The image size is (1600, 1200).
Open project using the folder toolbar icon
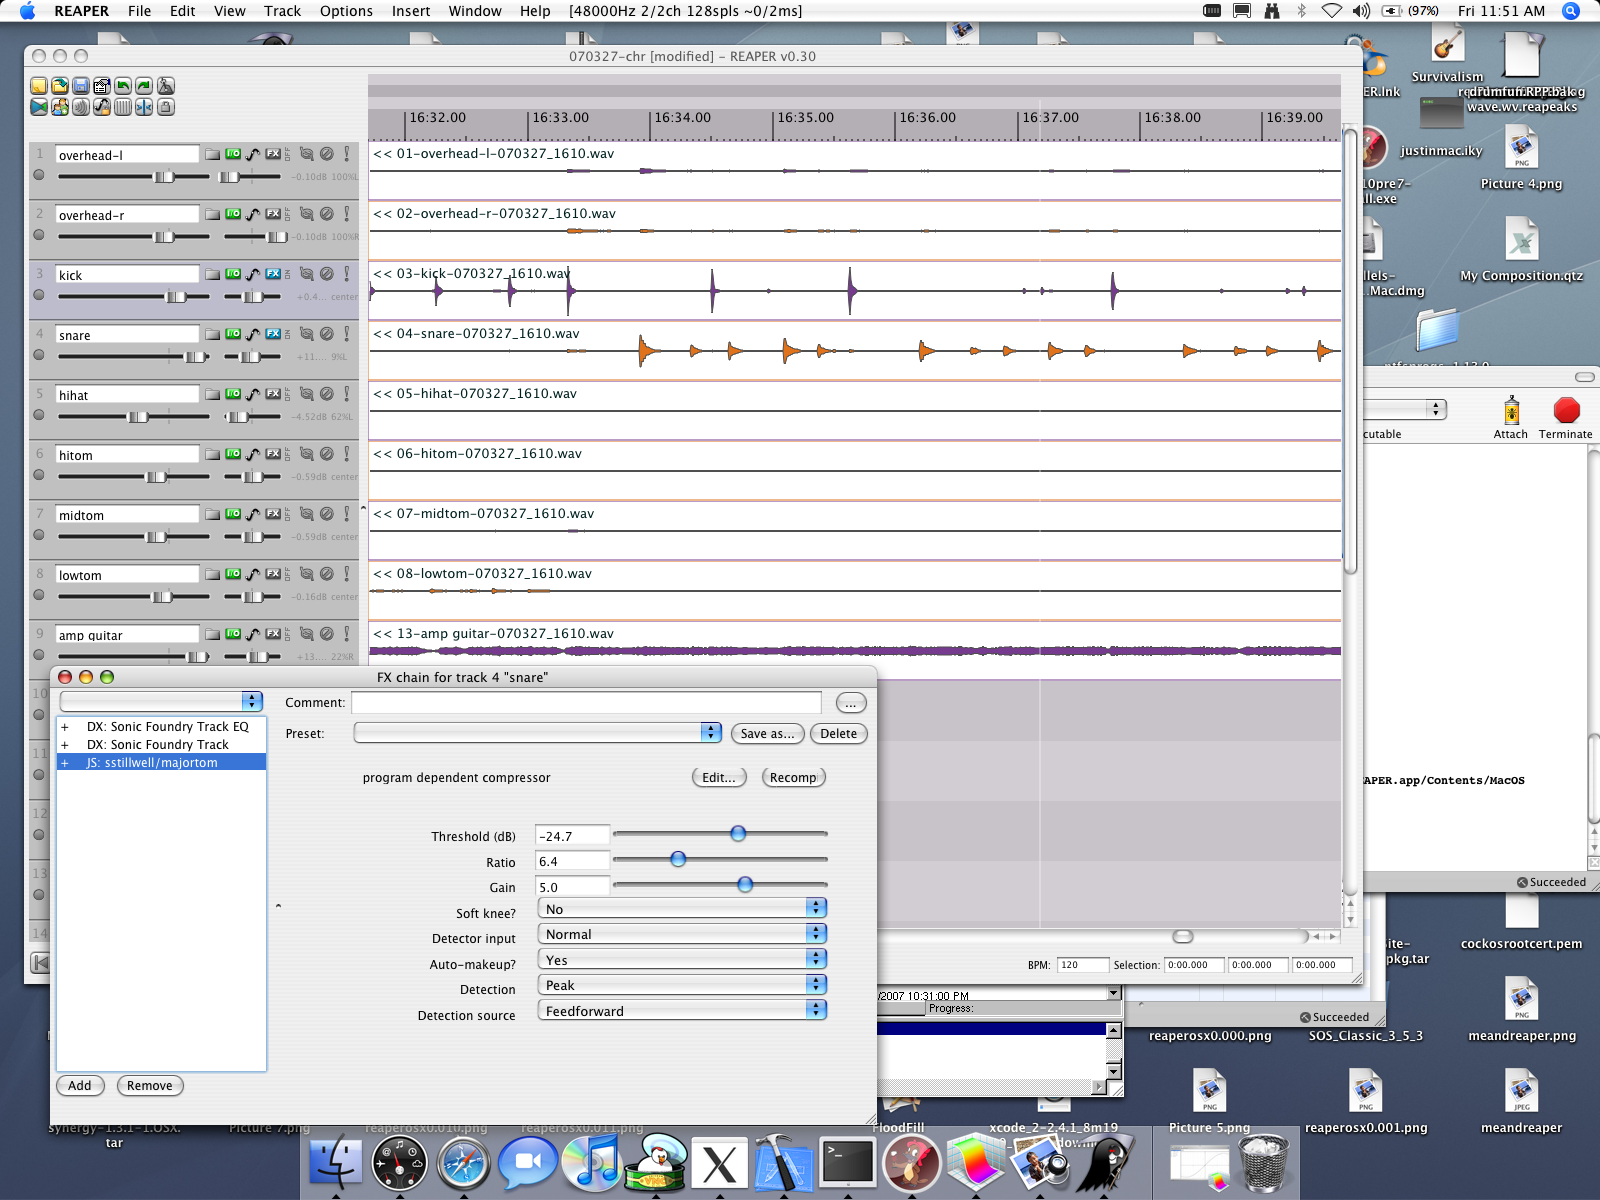pyautogui.click(x=60, y=86)
